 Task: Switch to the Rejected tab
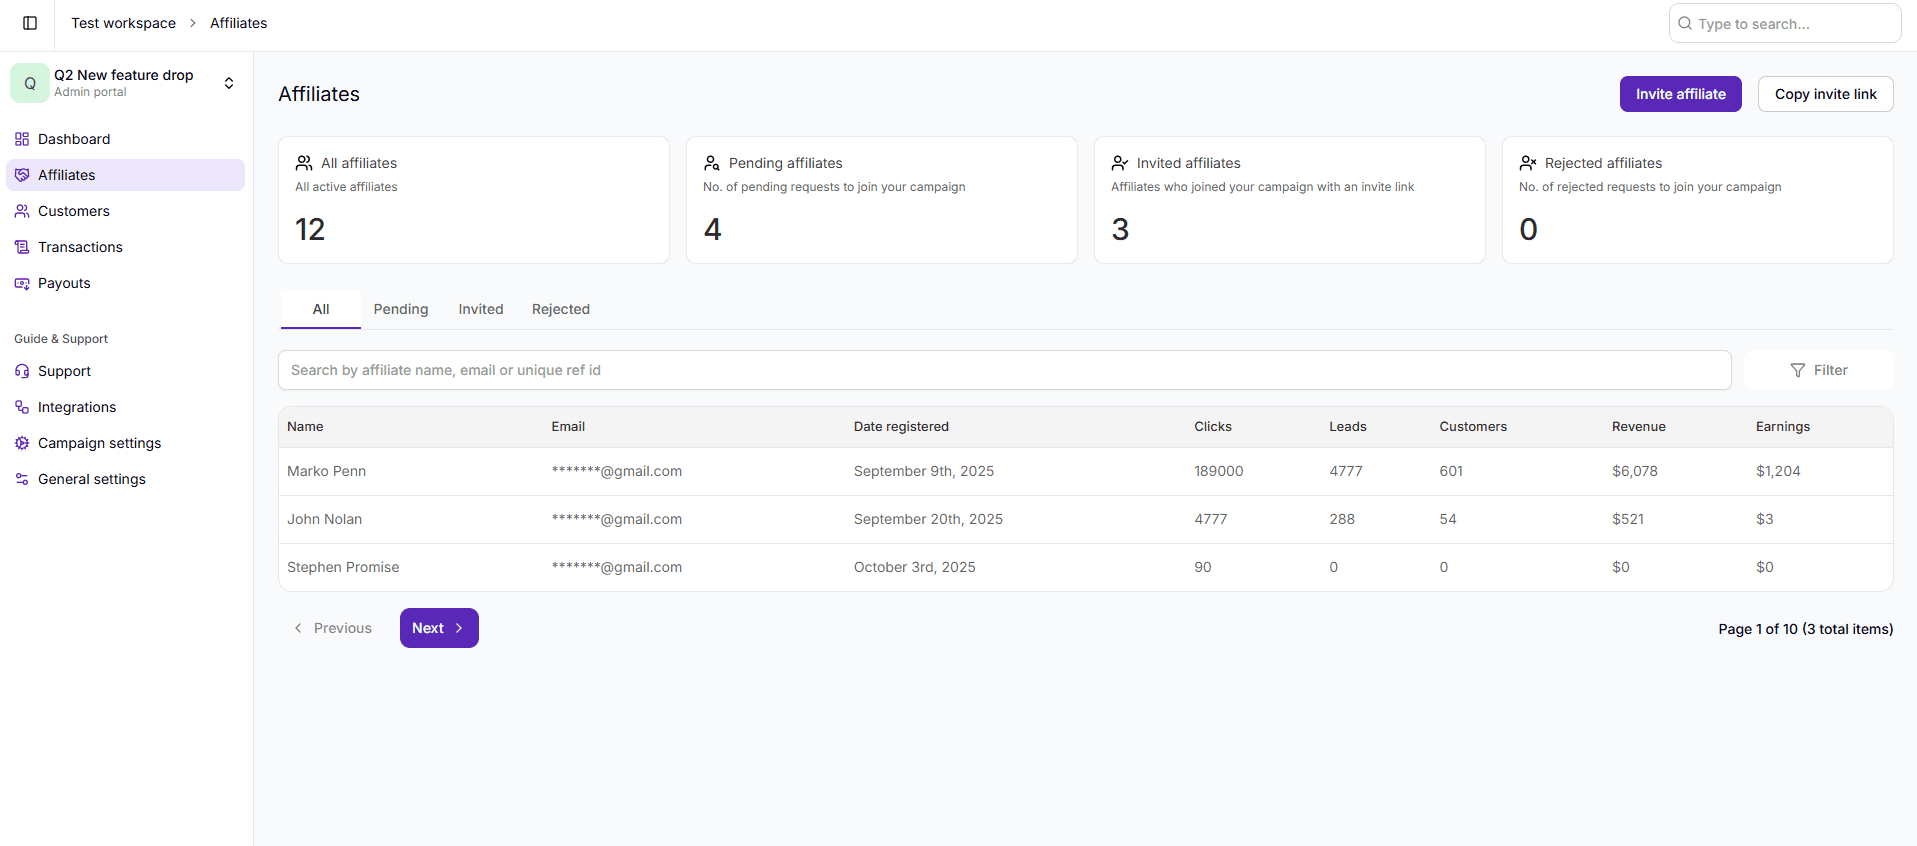(560, 309)
